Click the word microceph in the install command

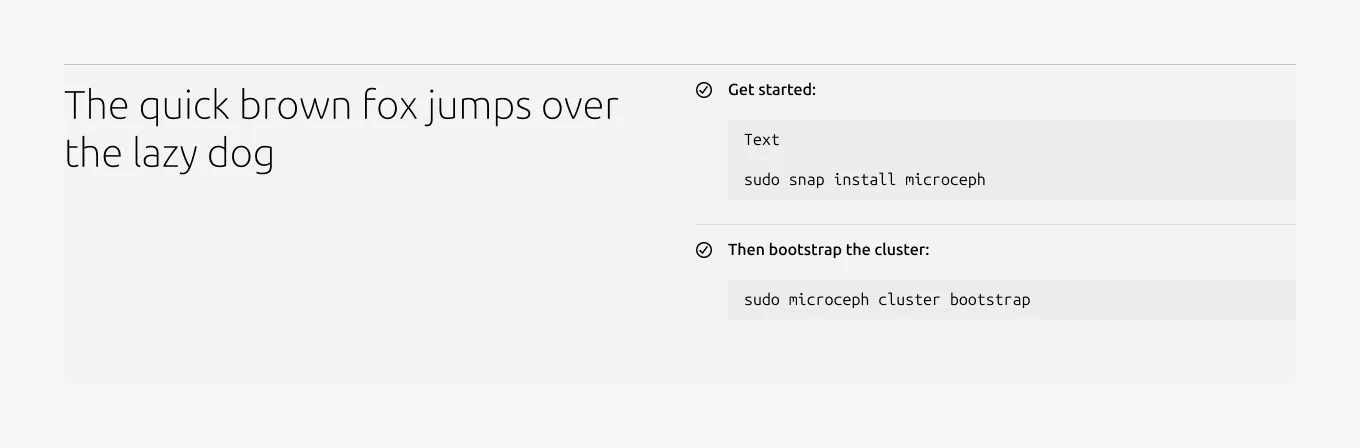coord(945,180)
